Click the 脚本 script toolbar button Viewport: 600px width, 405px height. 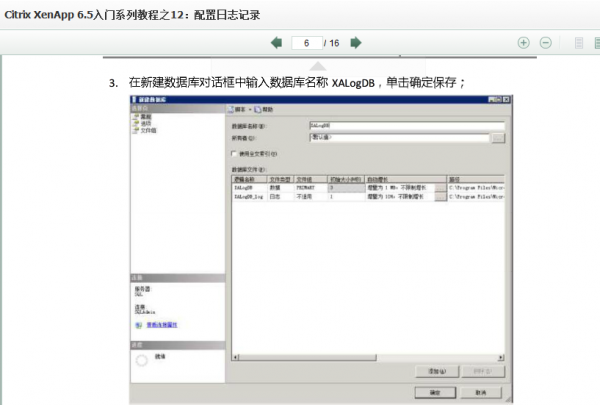tap(237, 109)
